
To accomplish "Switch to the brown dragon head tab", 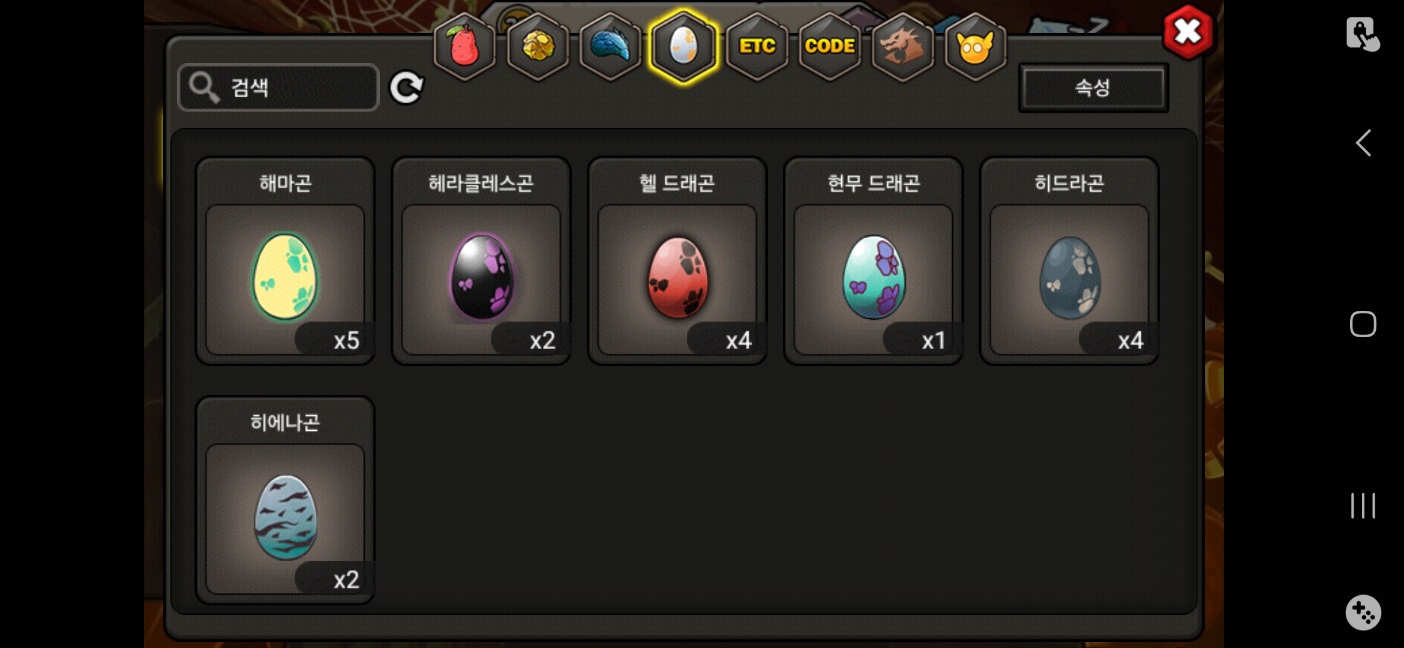I will (x=903, y=46).
